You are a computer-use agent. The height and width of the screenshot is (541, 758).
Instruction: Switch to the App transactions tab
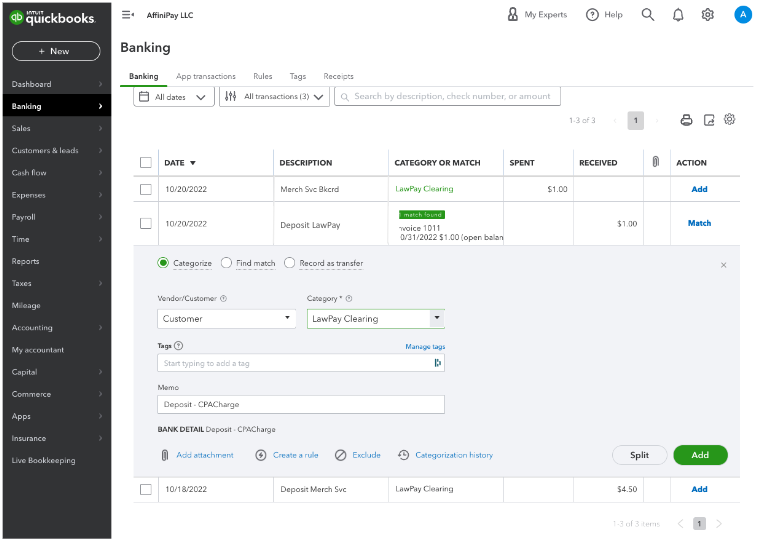[x=205, y=76]
